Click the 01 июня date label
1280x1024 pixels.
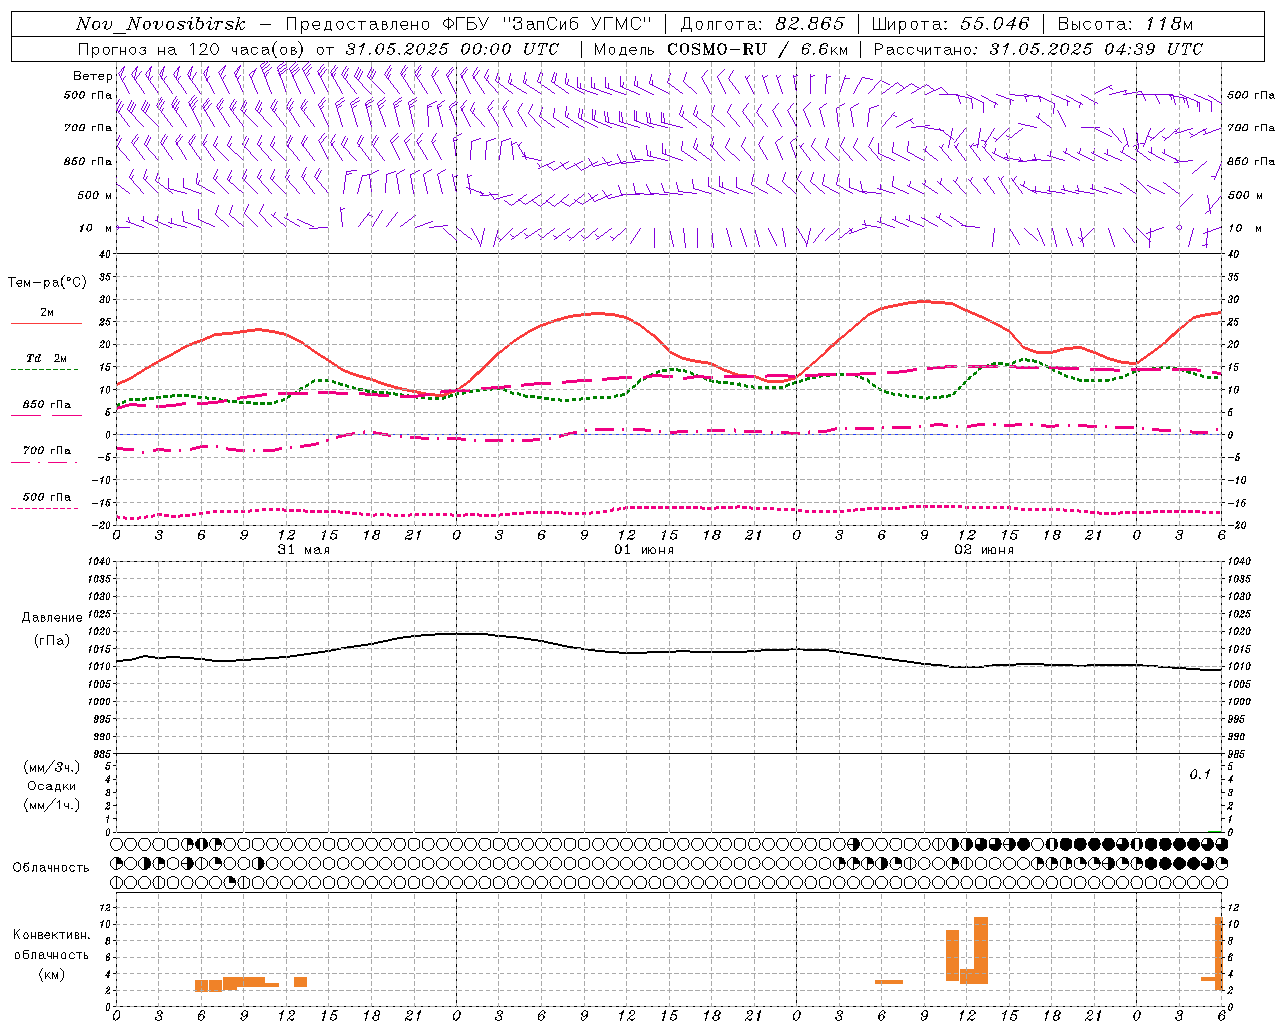[x=643, y=549]
